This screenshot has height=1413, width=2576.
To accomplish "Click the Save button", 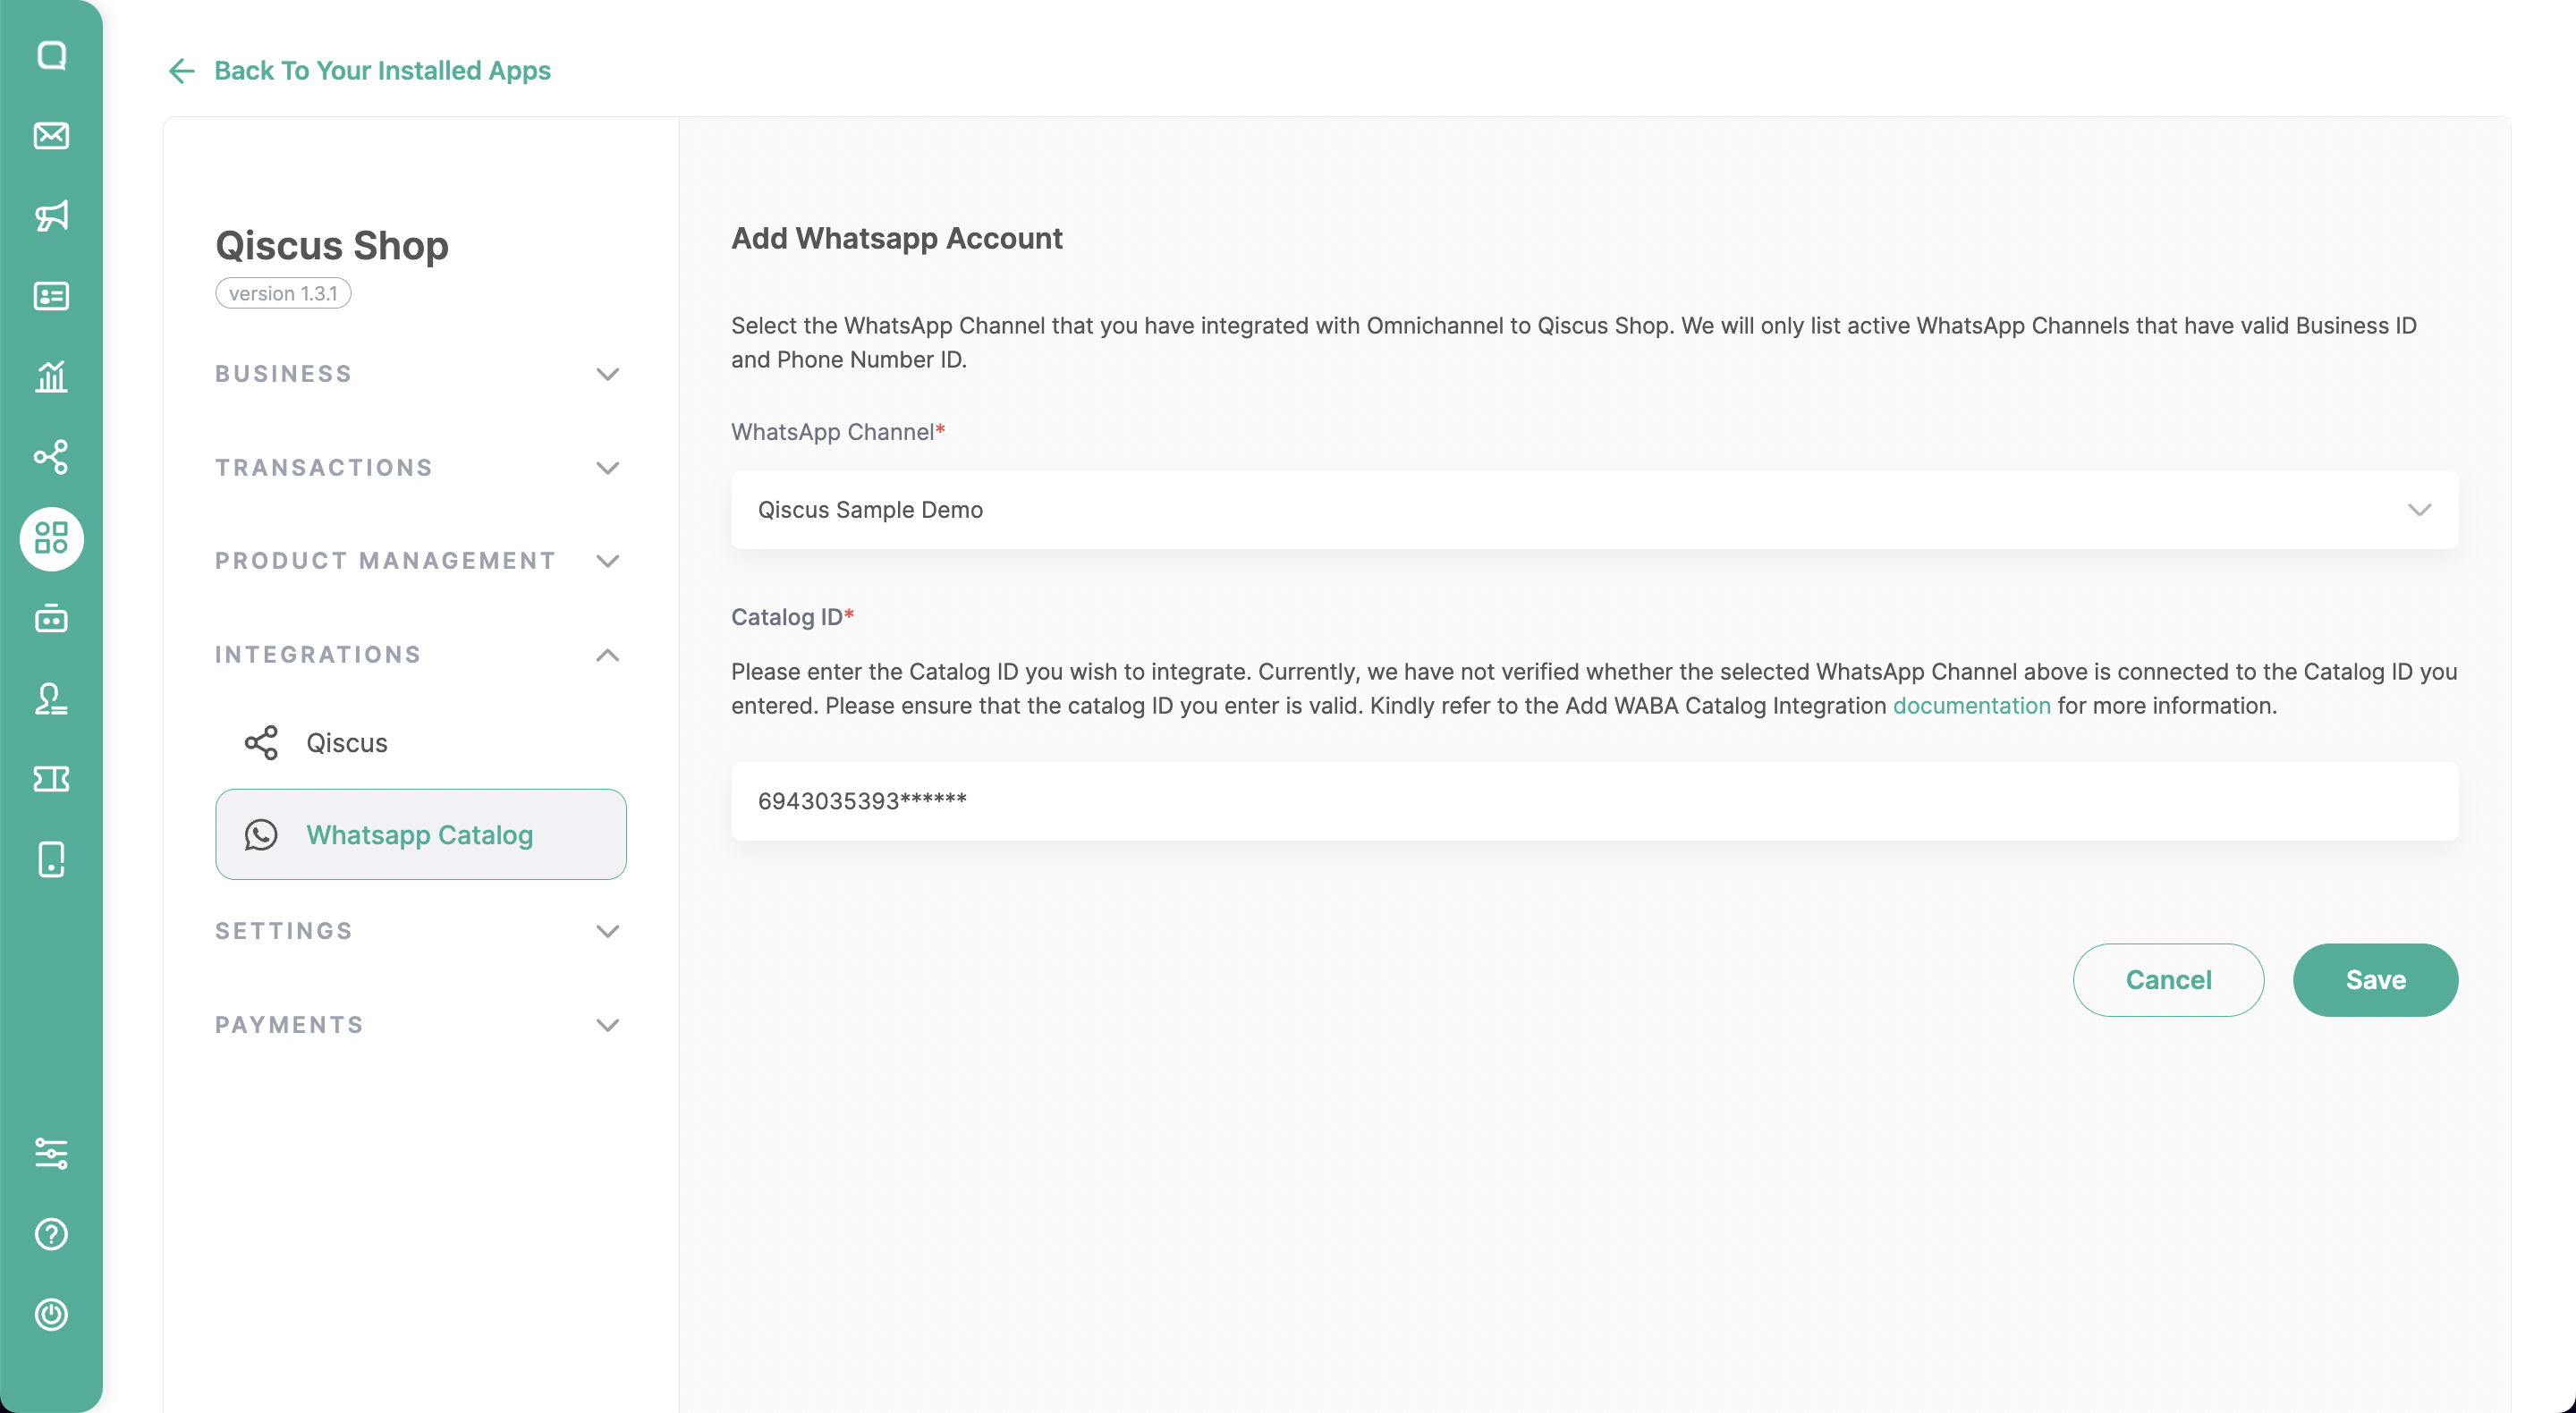I will (2375, 980).
